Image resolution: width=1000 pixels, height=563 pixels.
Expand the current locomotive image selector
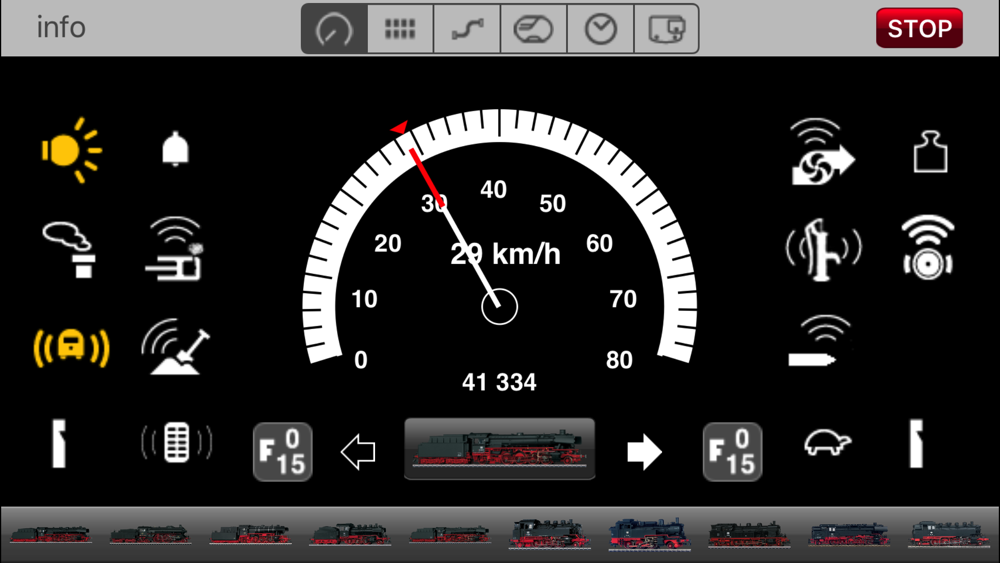click(499, 449)
